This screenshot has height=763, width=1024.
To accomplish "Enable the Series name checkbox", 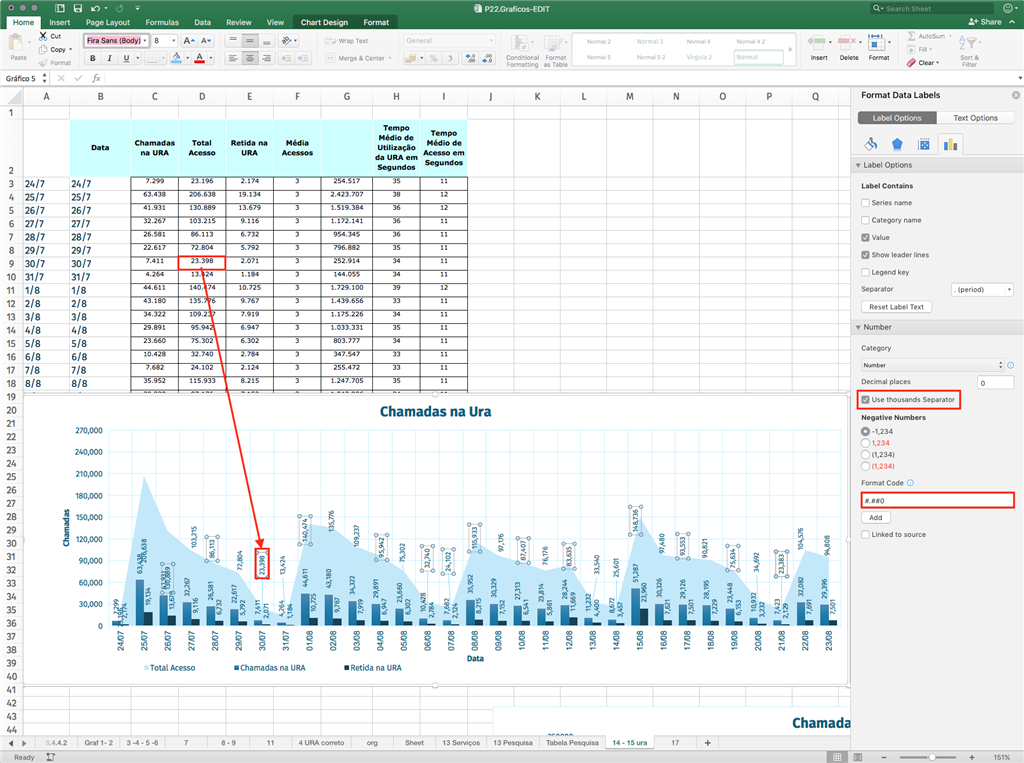I will (x=866, y=203).
